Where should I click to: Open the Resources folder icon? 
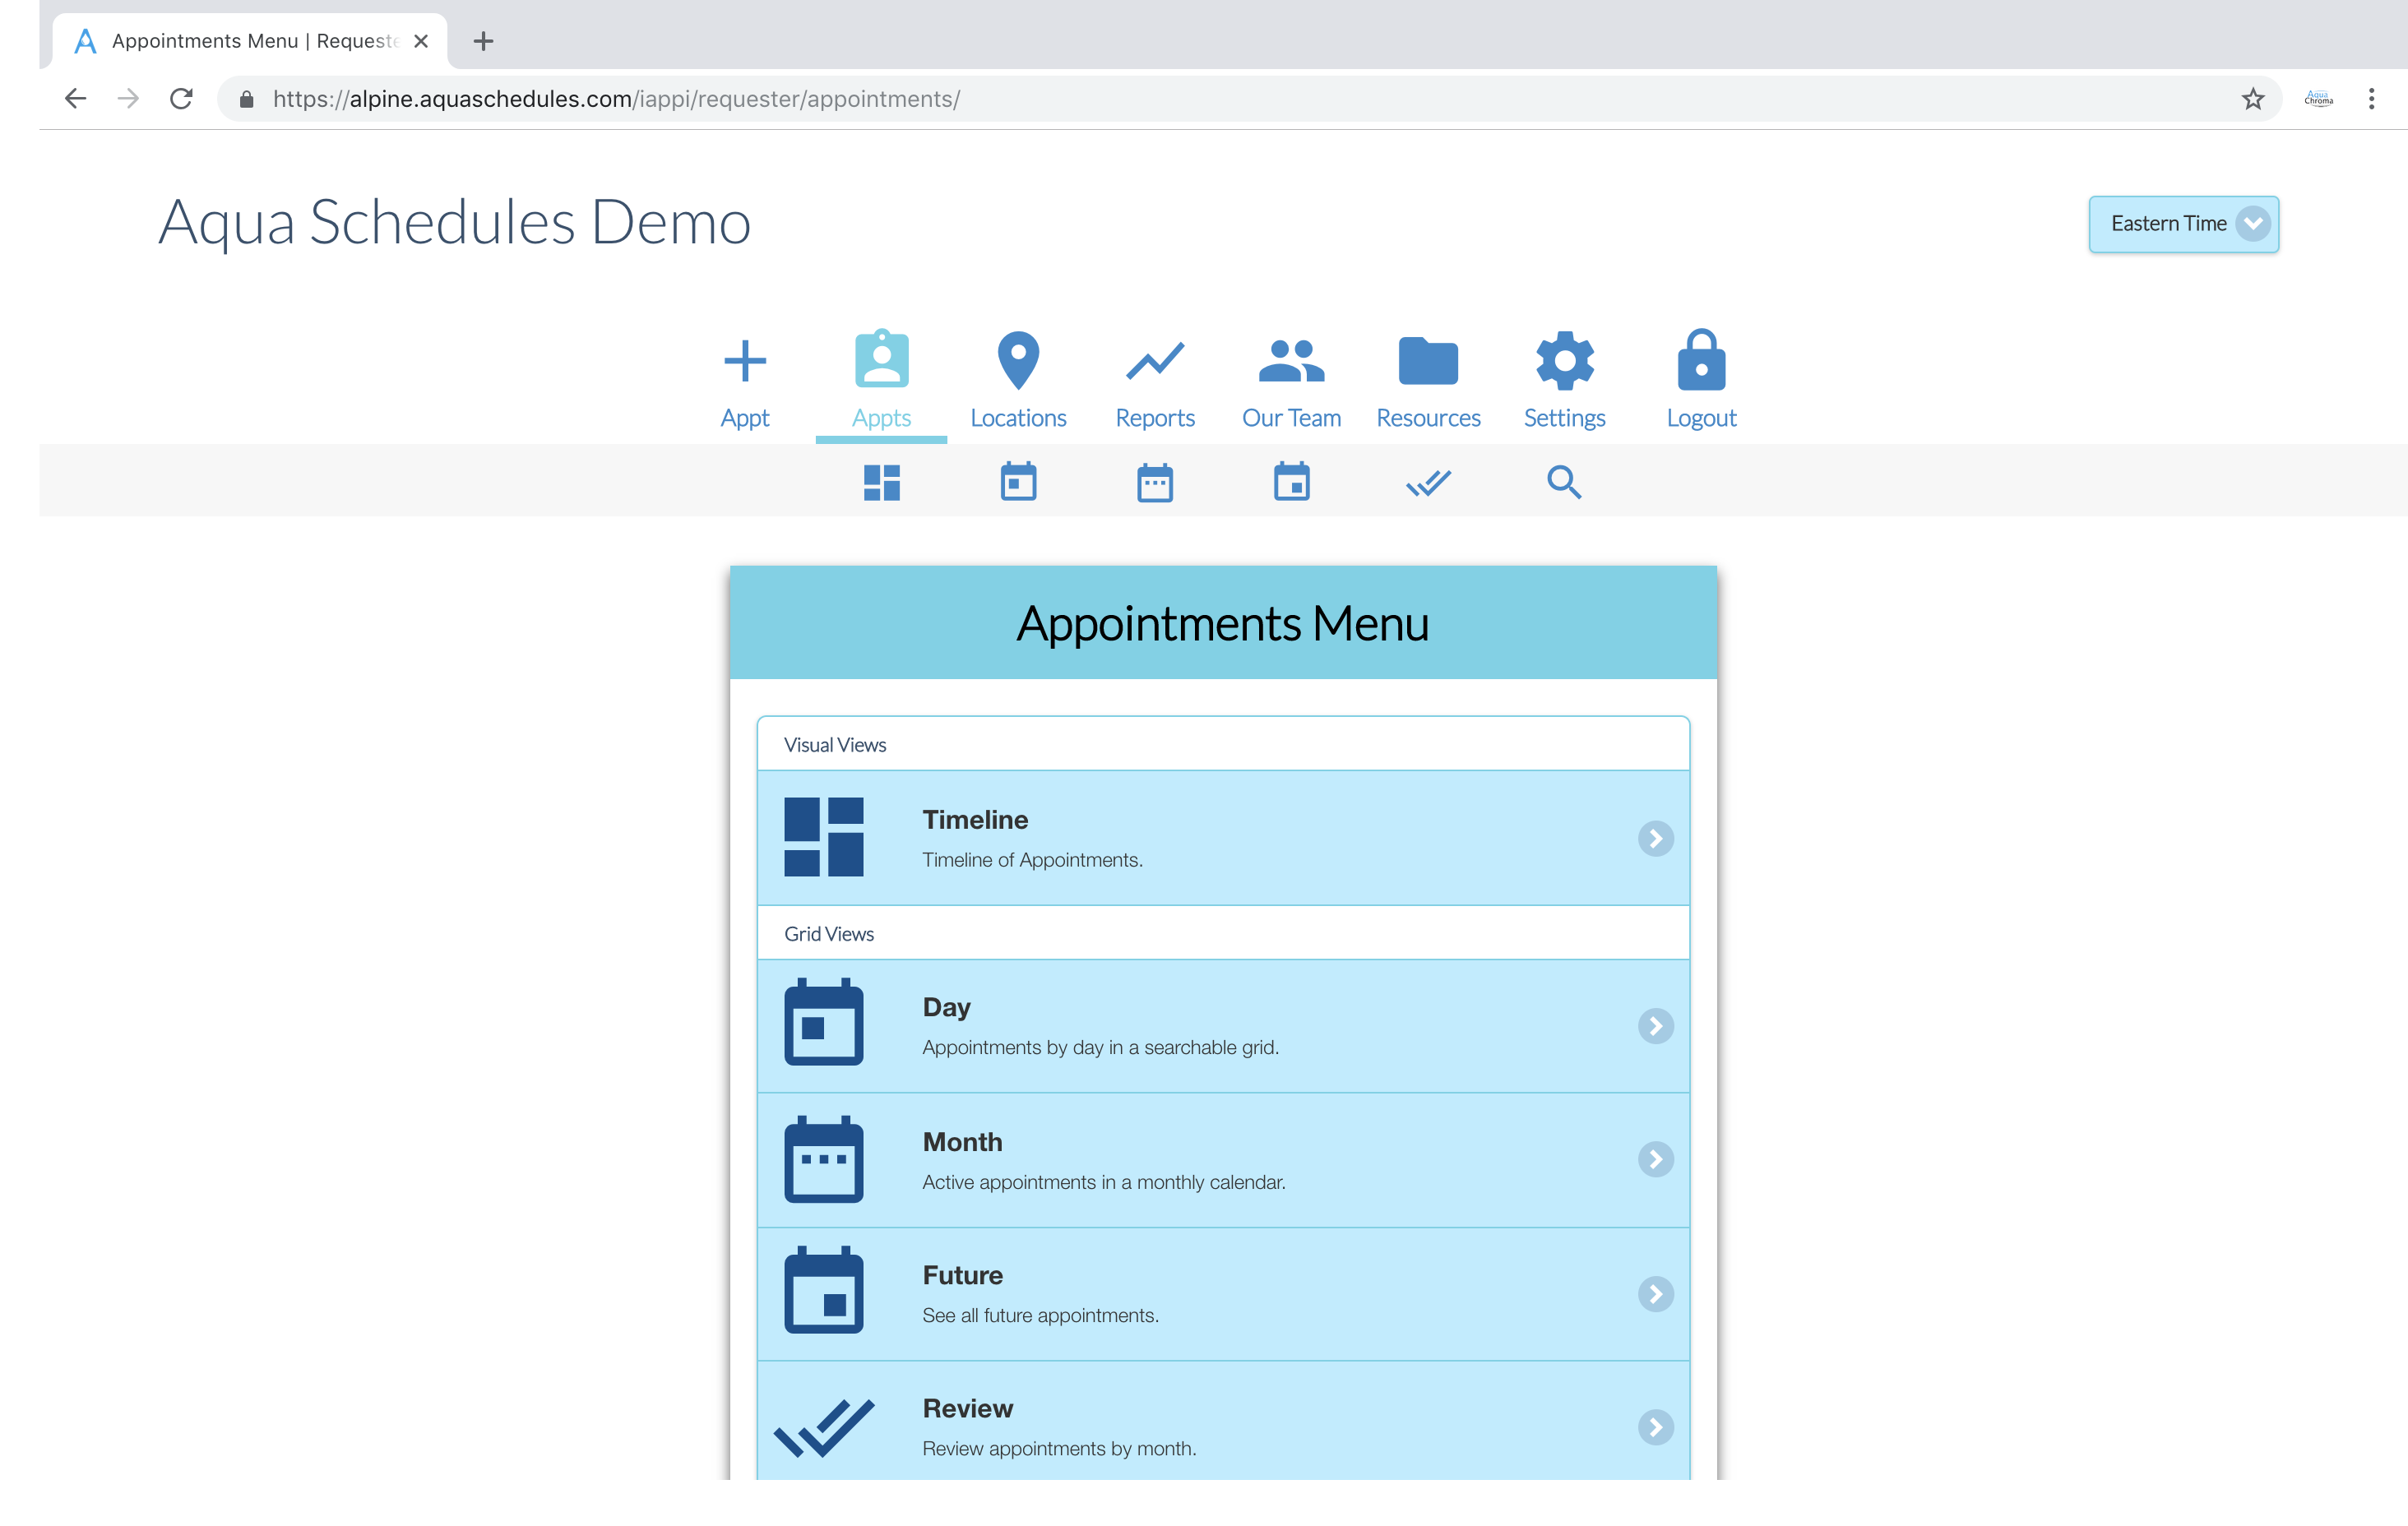tap(1427, 361)
